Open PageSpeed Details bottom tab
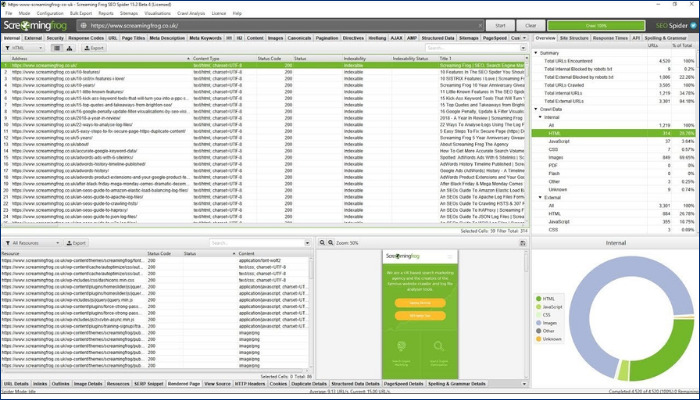 pyautogui.click(x=404, y=383)
